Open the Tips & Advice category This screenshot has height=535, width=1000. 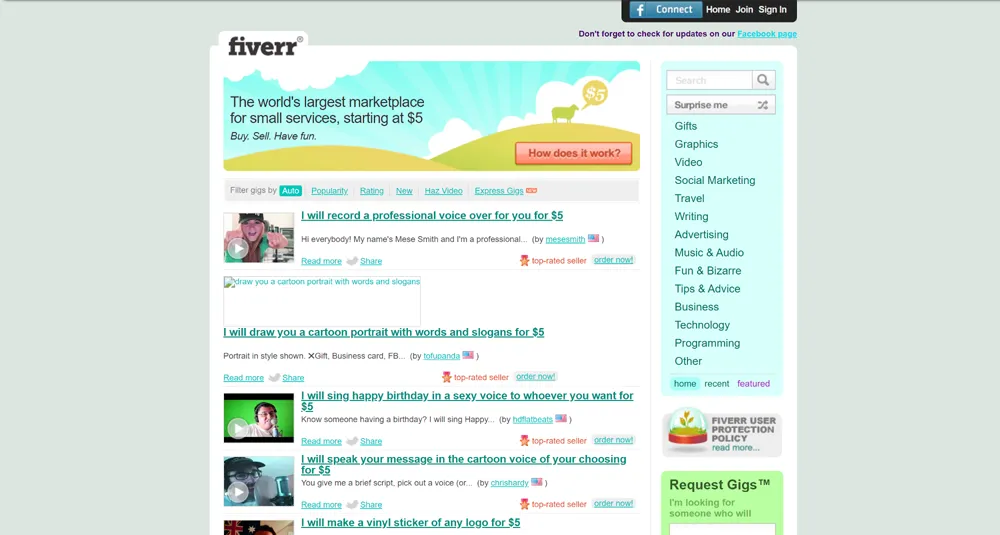click(x=707, y=289)
